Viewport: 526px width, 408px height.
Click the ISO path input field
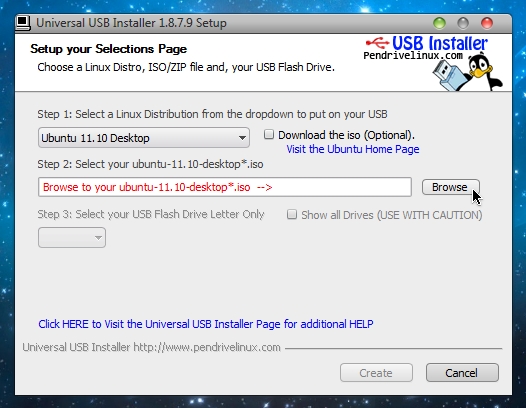pyautogui.click(x=224, y=187)
